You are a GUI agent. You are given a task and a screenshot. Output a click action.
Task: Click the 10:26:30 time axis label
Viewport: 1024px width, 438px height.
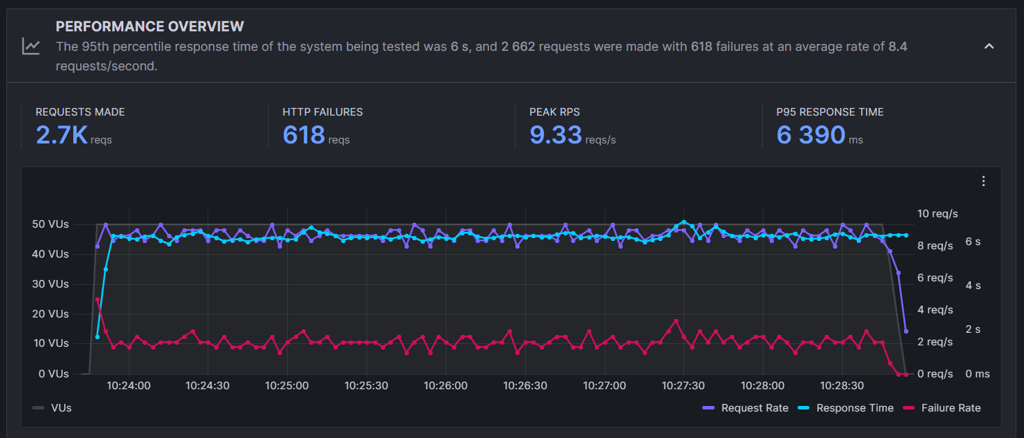526,386
